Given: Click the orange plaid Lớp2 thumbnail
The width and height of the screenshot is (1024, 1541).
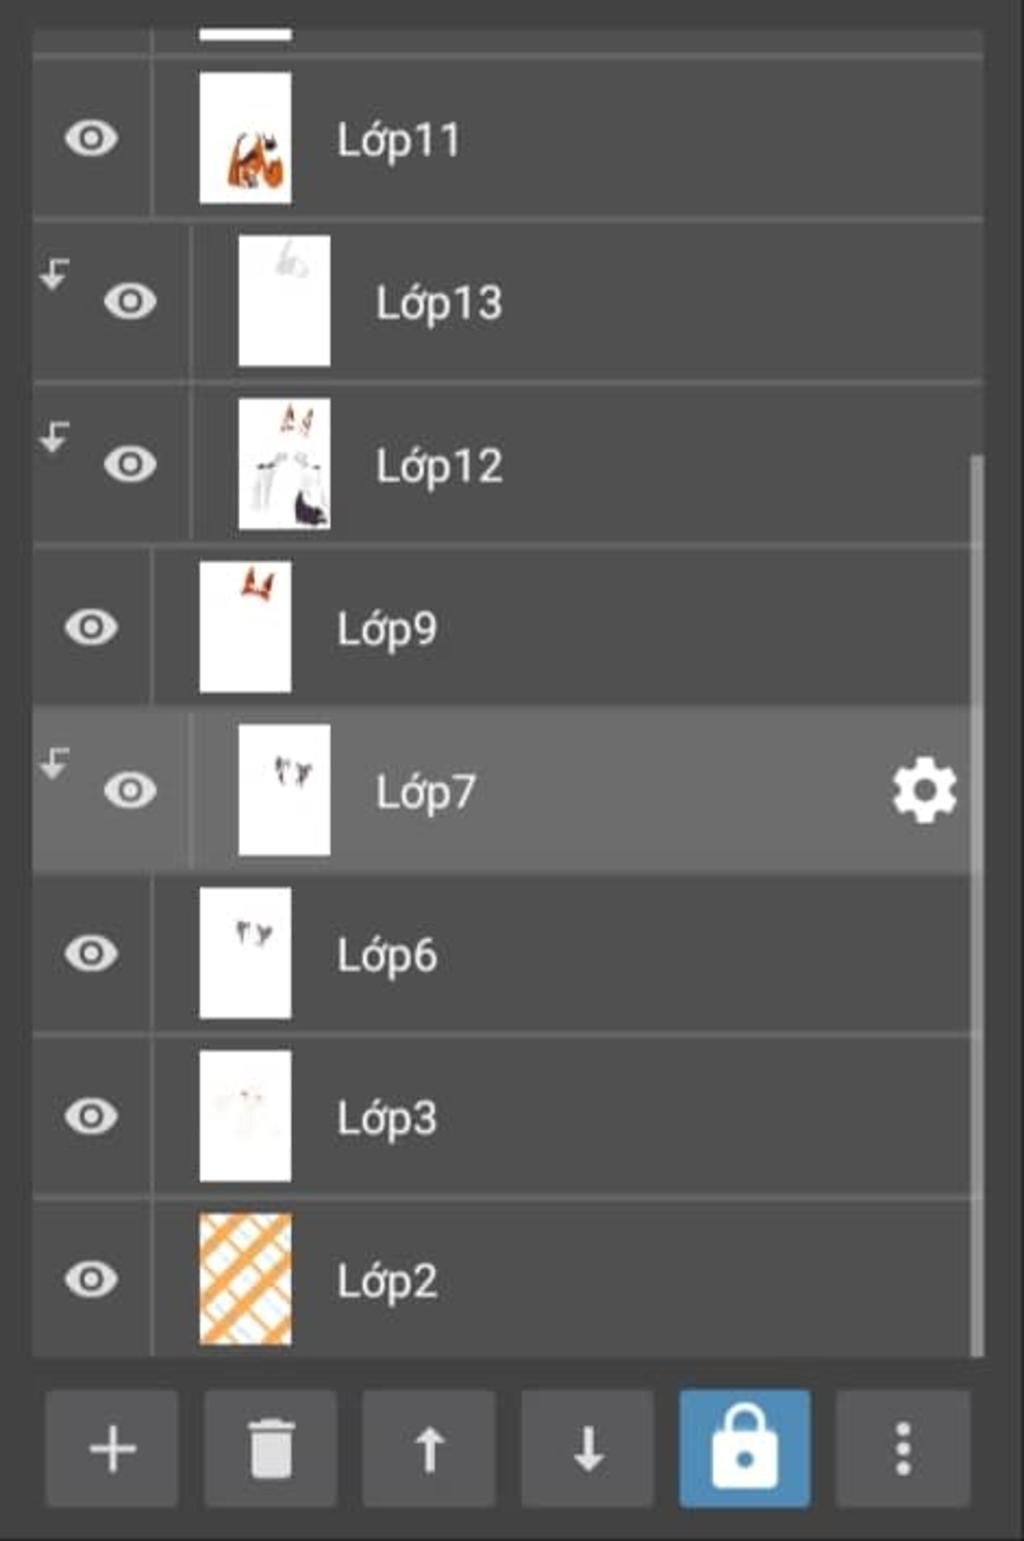Looking at the screenshot, I should coord(245,1279).
